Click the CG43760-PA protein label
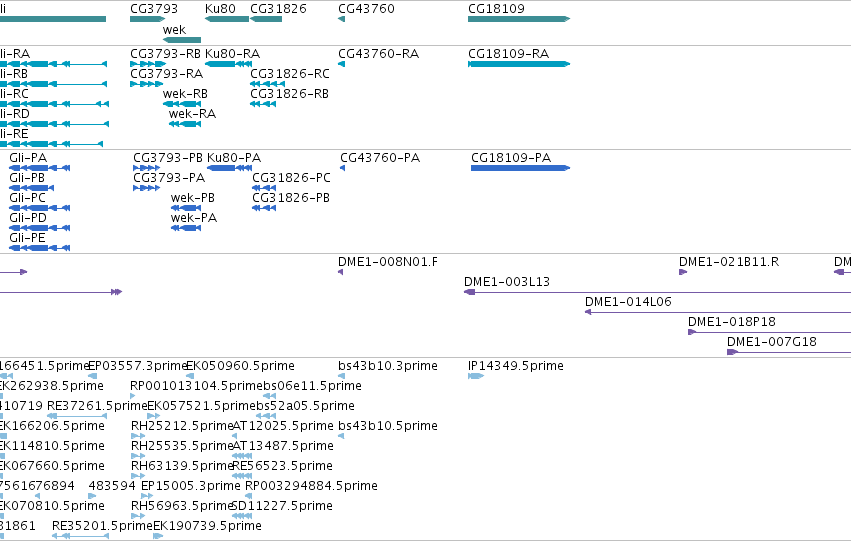The width and height of the screenshot is (851, 541). tap(380, 158)
